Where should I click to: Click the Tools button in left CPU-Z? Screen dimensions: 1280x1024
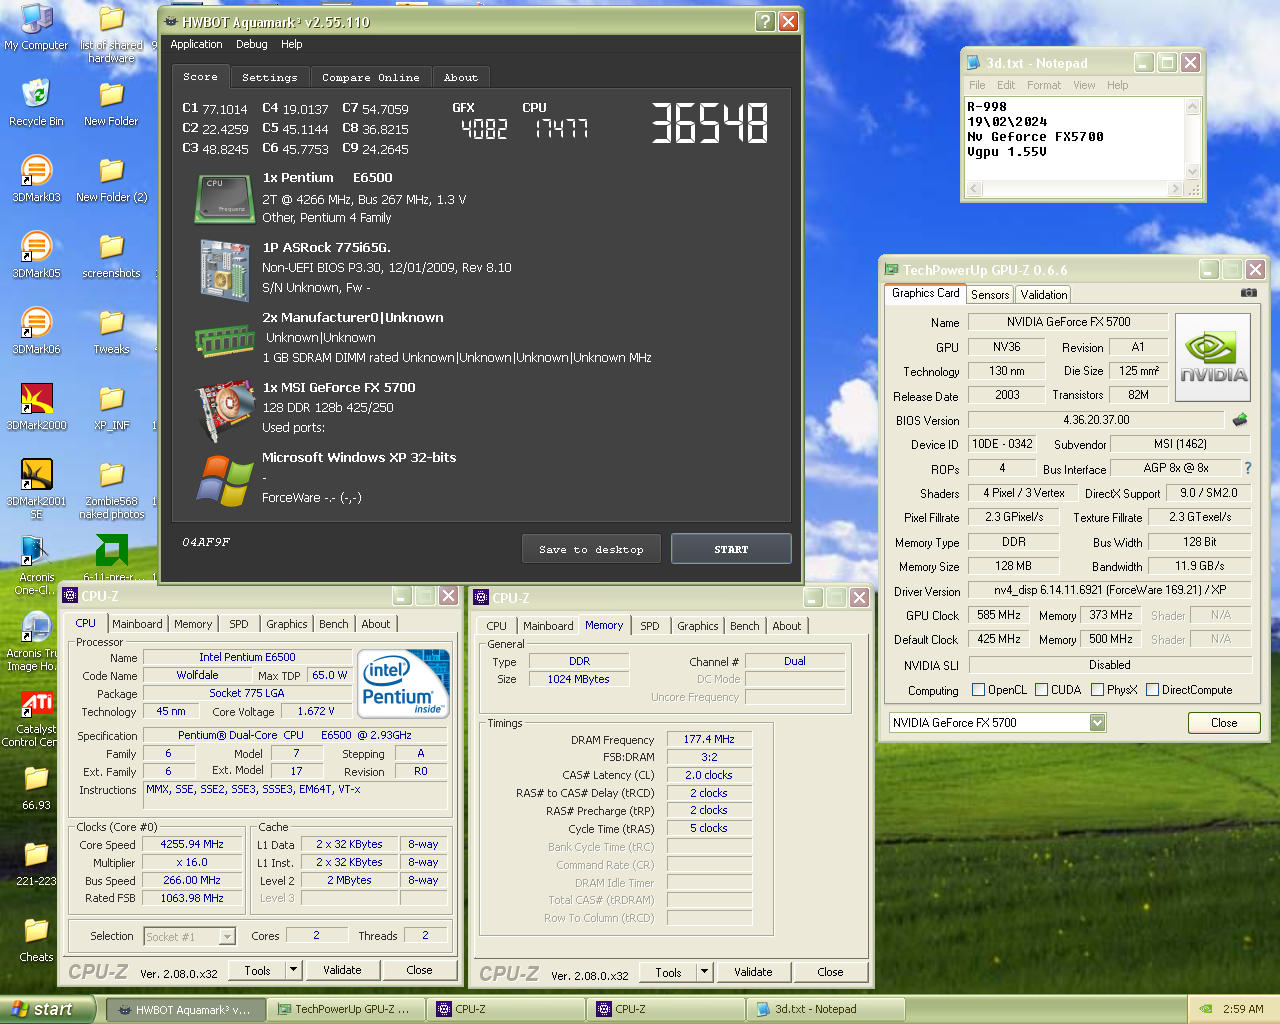click(x=257, y=970)
